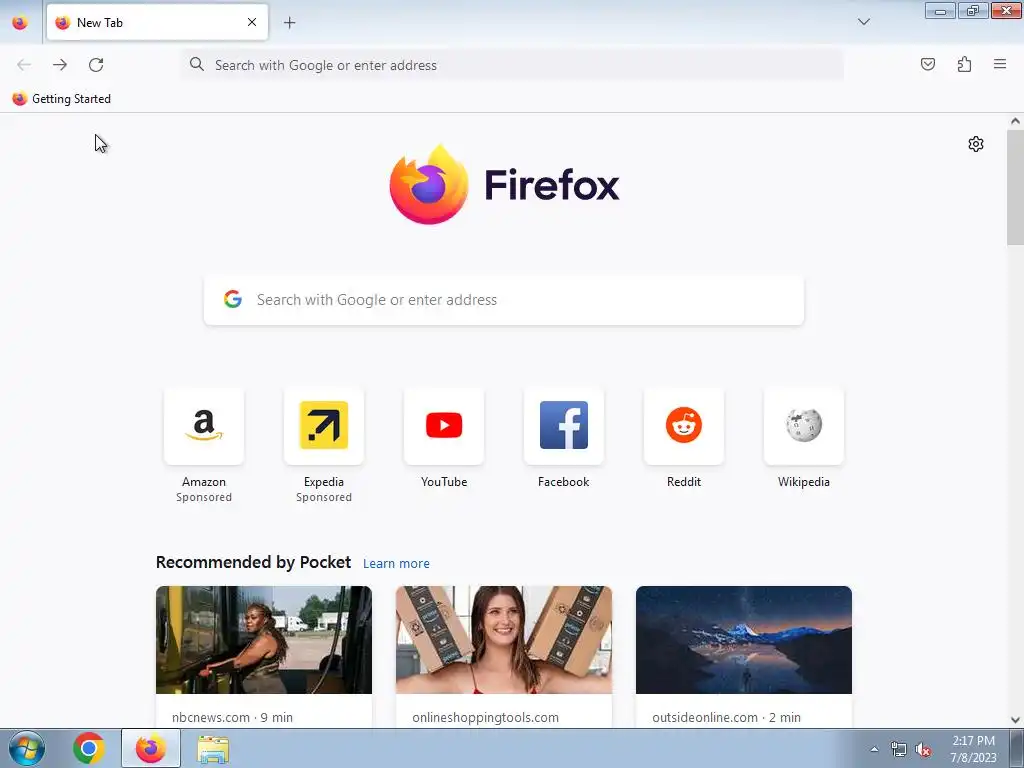The width and height of the screenshot is (1024, 768).
Task: Open Save to Pocket toolbar icon
Action: 927,64
